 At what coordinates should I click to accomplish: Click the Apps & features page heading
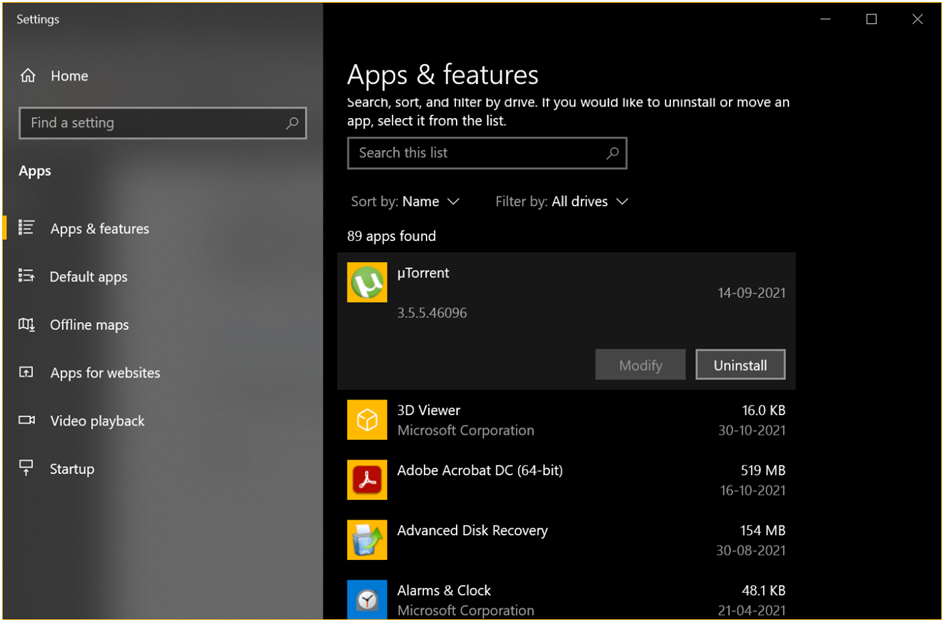click(442, 75)
